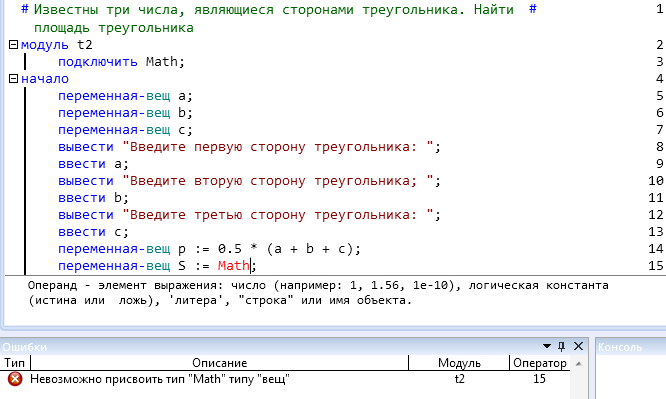
Task: Click line number 15 in the margin
Action: 656,266
